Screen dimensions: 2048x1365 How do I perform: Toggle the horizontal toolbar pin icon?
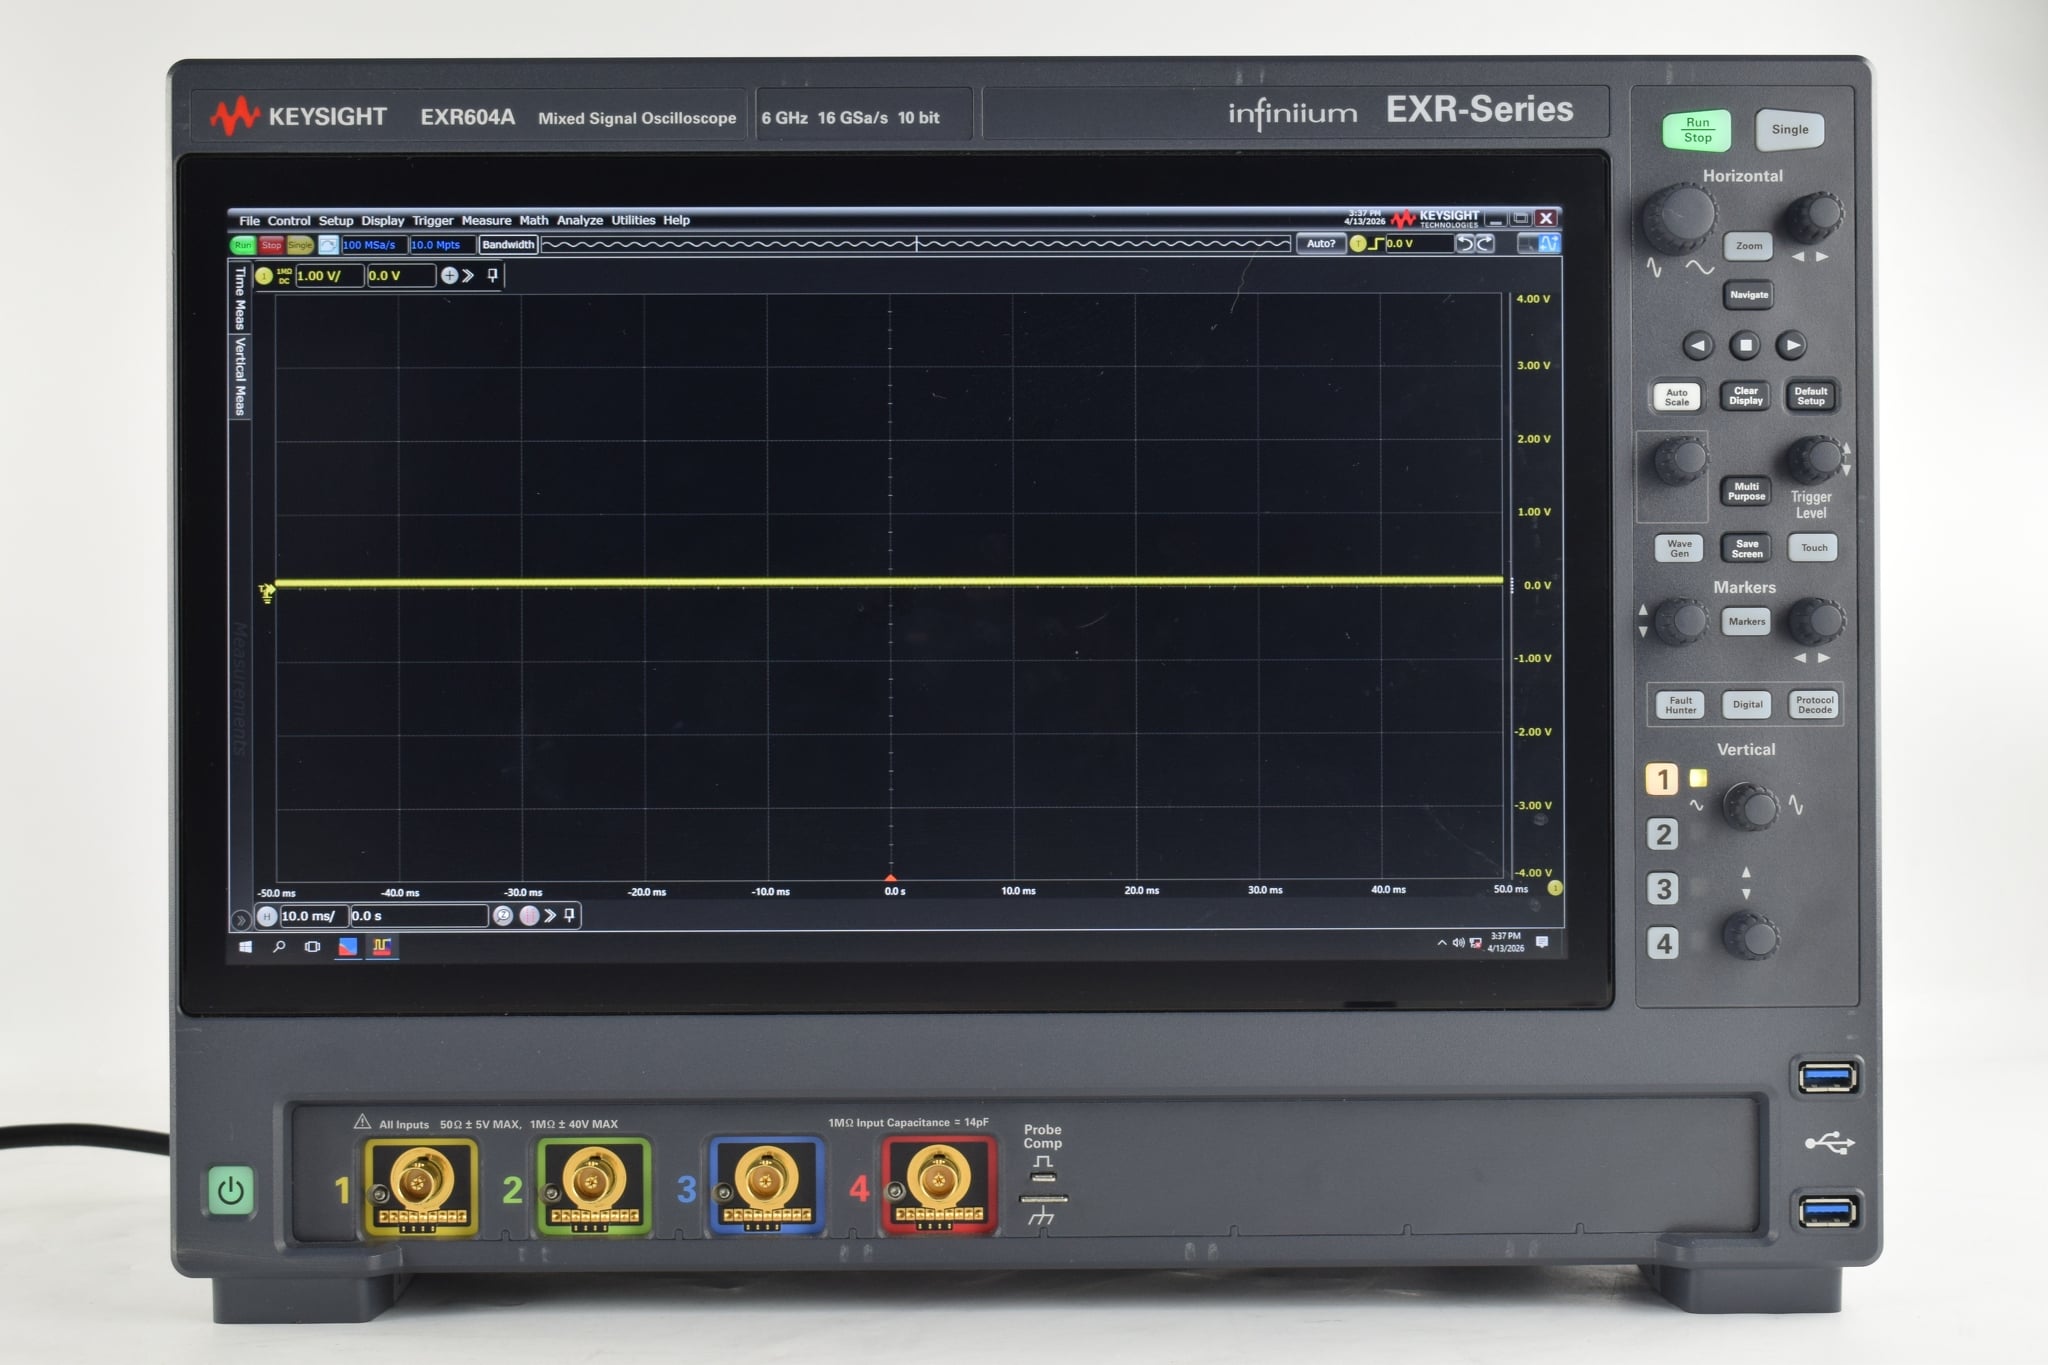coord(570,916)
